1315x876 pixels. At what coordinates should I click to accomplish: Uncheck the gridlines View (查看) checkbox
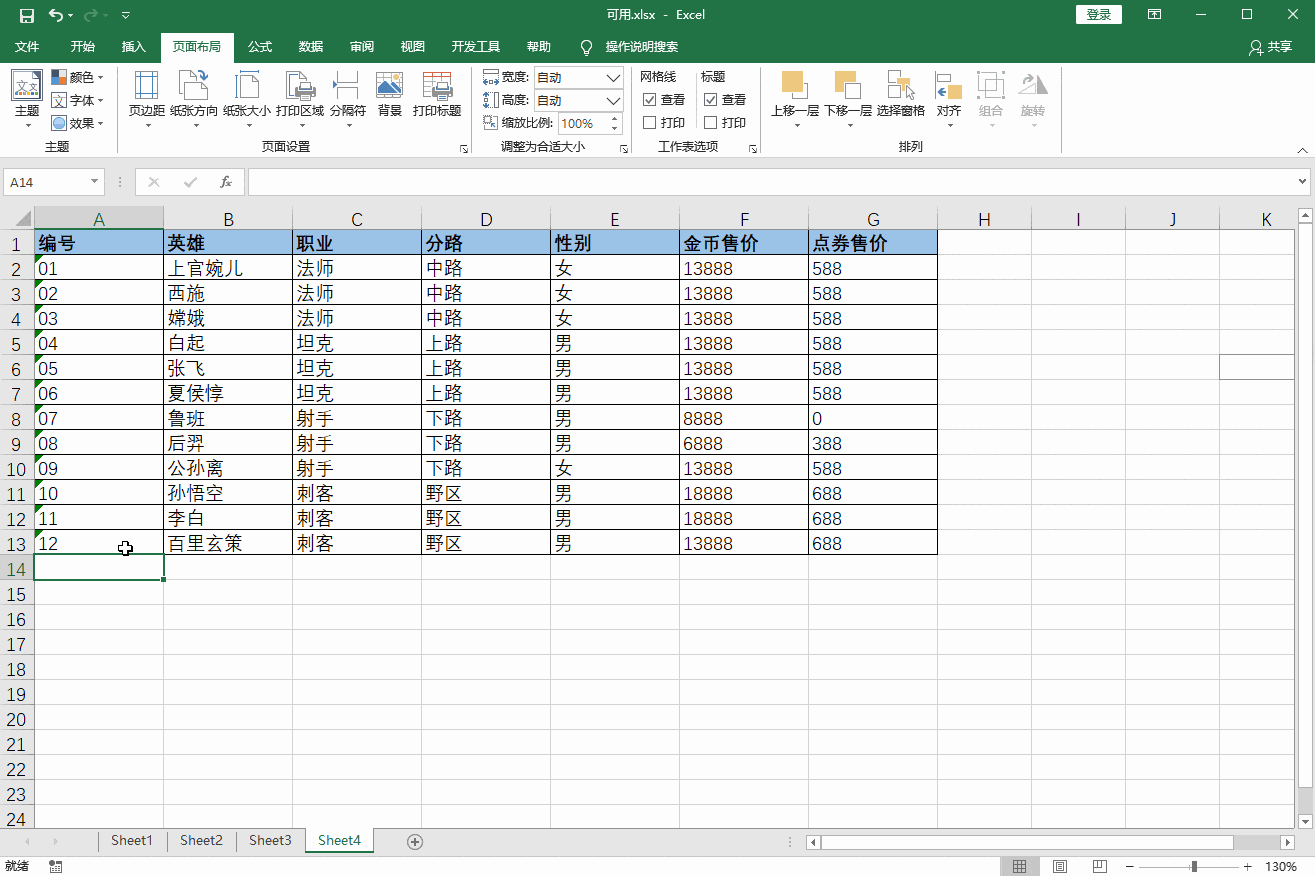tap(650, 100)
